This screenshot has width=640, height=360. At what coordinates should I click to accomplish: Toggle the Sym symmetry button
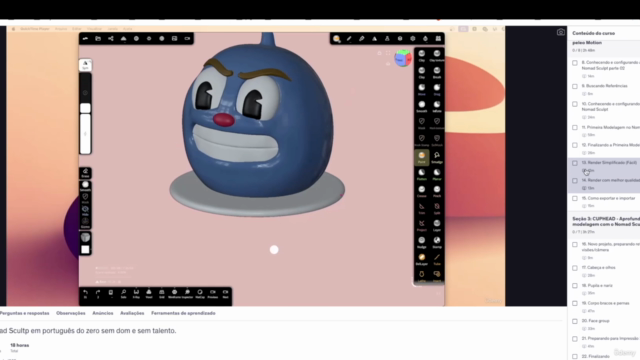[x=85, y=64]
